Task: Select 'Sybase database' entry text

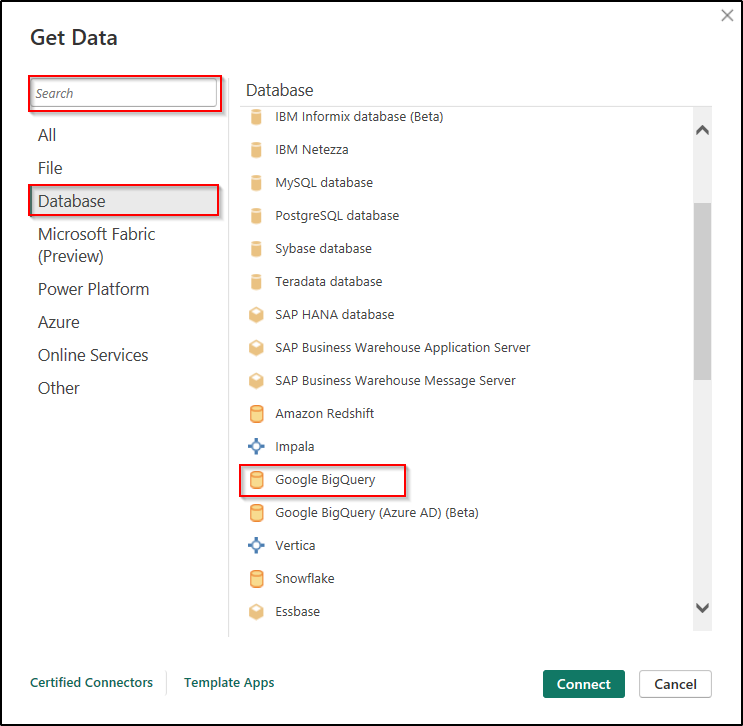Action: point(323,249)
